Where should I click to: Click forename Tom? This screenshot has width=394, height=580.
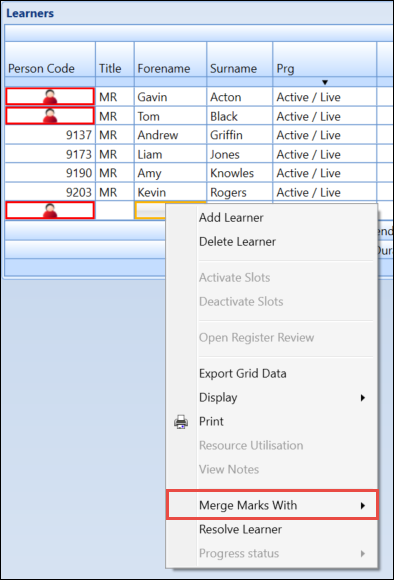click(149, 117)
